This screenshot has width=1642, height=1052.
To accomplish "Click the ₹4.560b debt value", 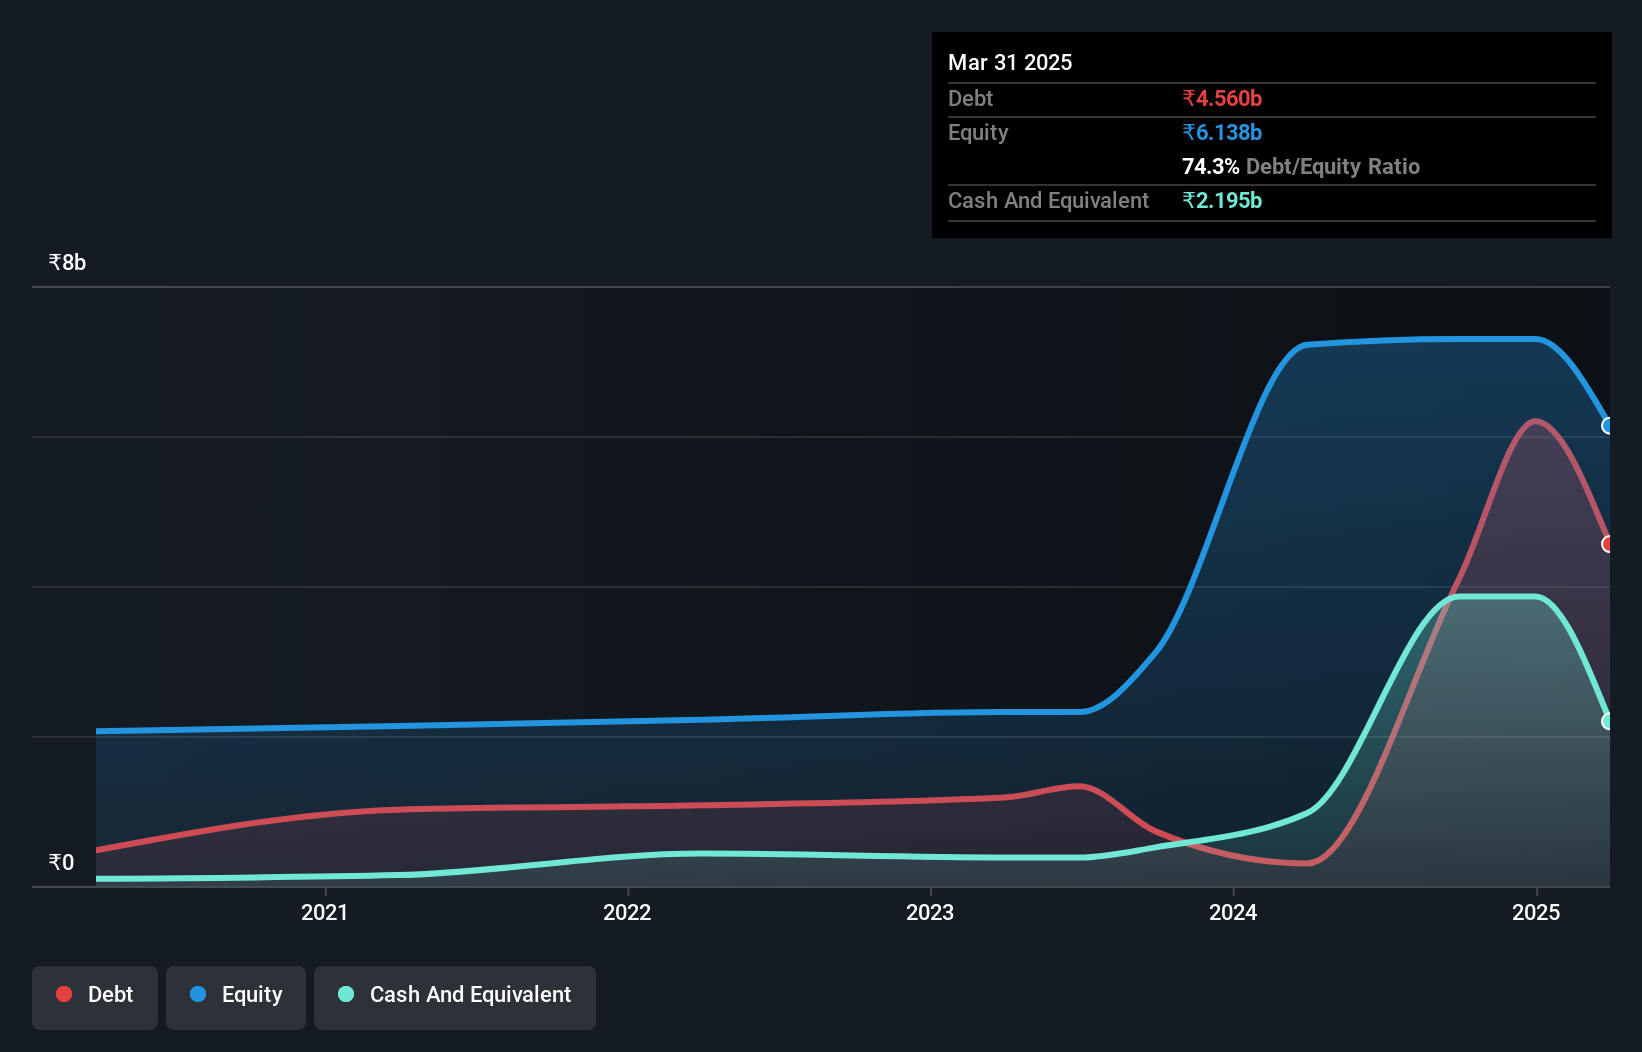I will tap(1222, 98).
